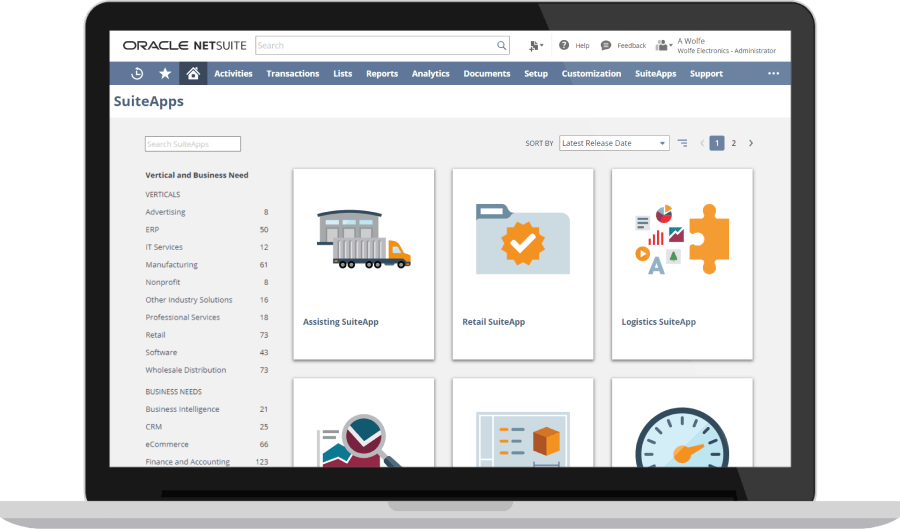The image size is (900, 529).
Task: Click the Help text link
Action: tap(583, 45)
